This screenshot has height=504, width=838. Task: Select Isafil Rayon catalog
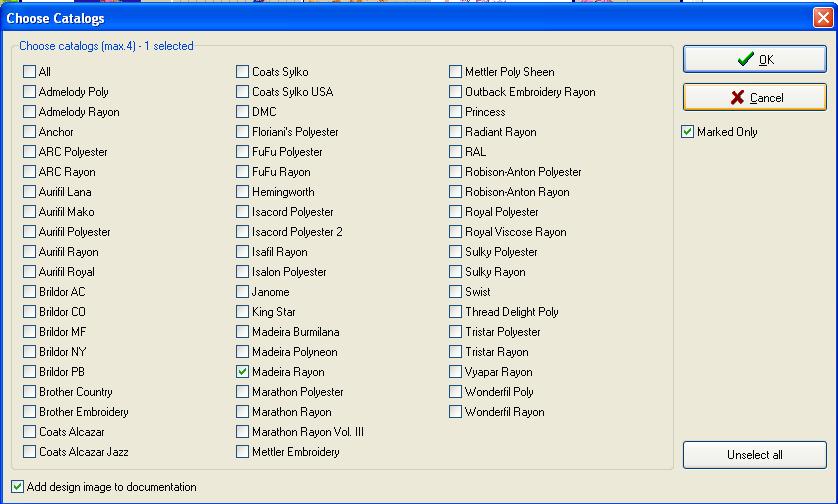(242, 252)
